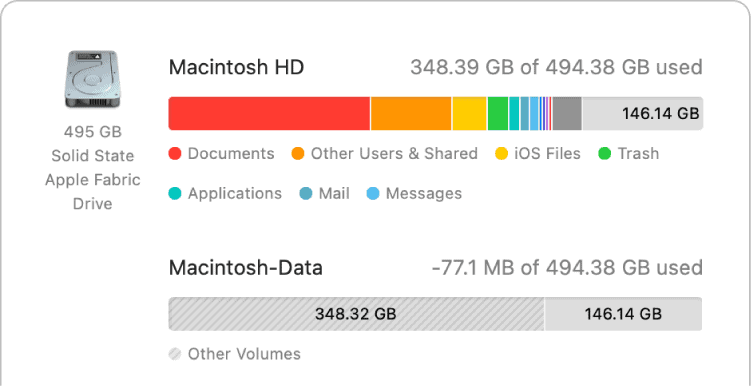Click the red Documents legend dot
This screenshot has height=386, width=754.
175,154
